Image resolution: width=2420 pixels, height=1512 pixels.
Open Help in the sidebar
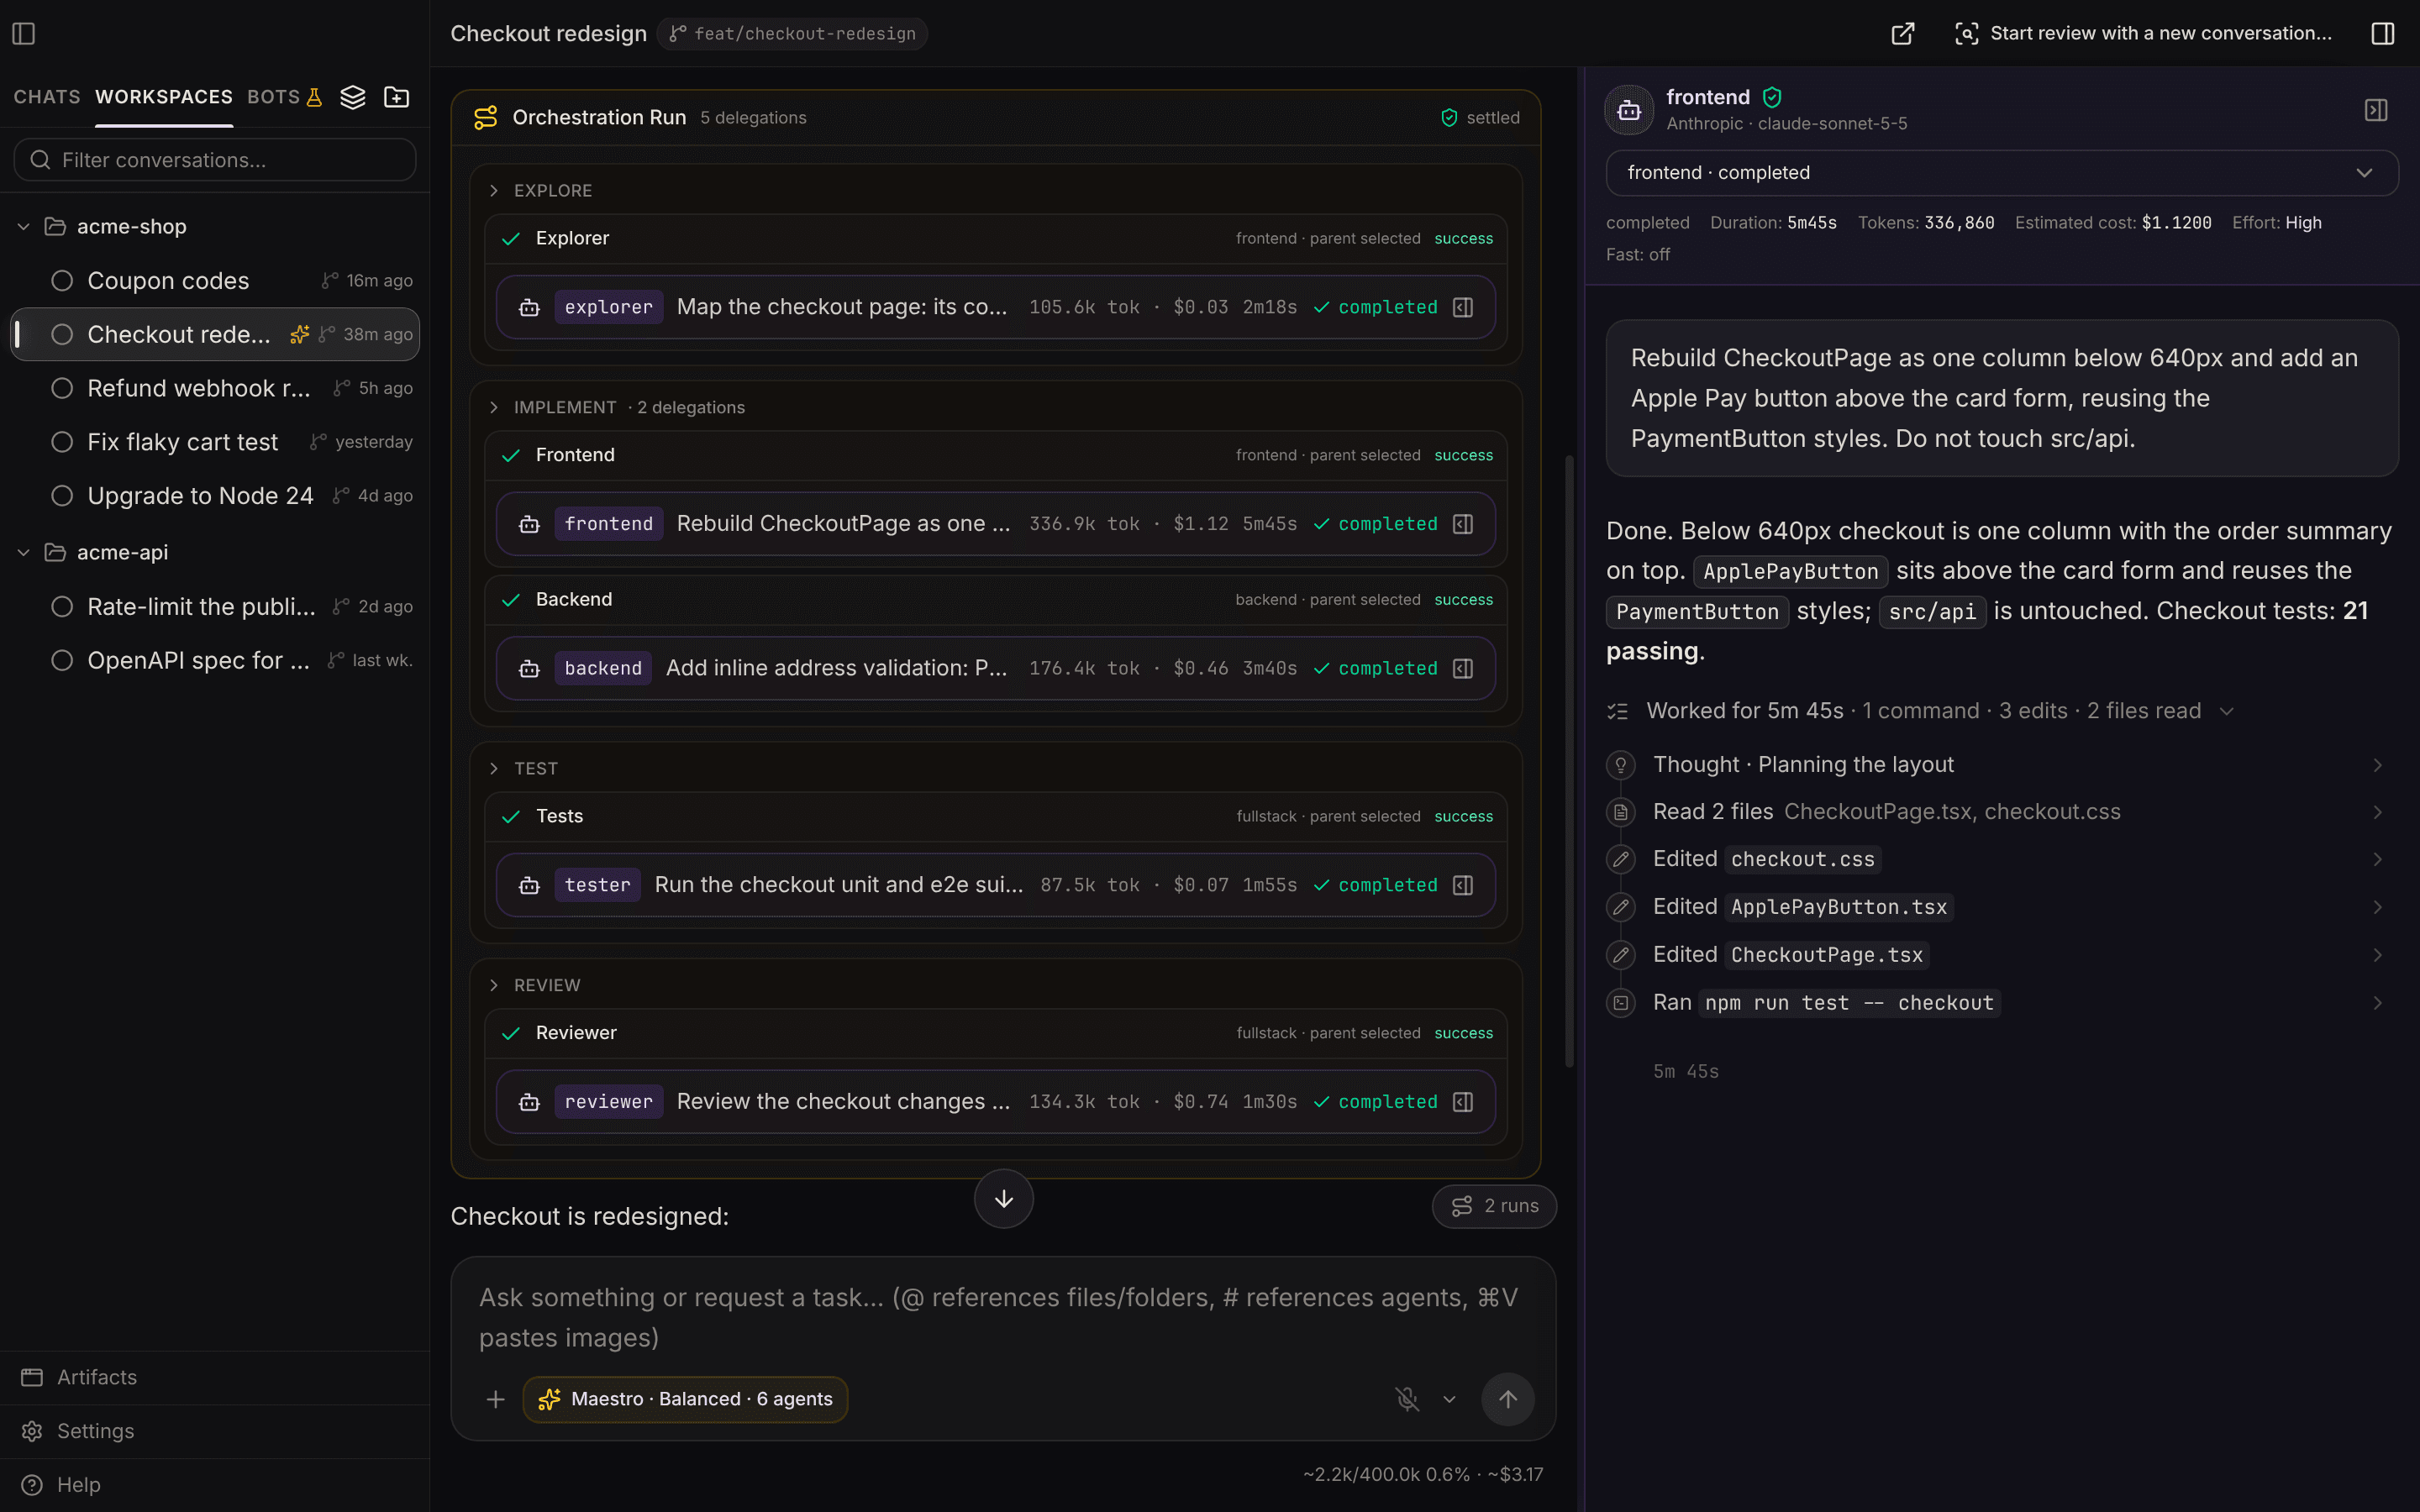215,1485
